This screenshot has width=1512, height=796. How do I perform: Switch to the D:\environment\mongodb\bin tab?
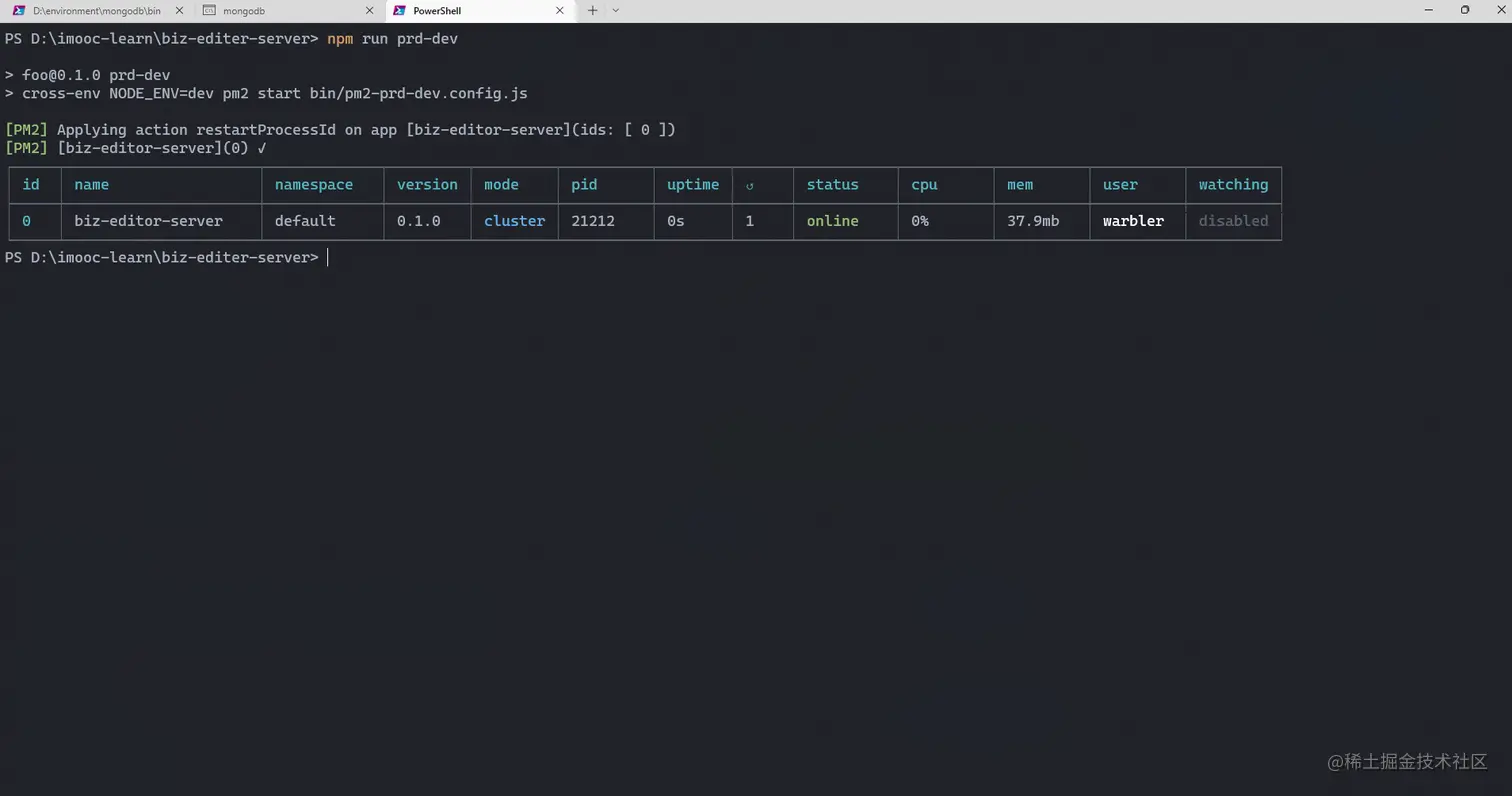pos(95,11)
